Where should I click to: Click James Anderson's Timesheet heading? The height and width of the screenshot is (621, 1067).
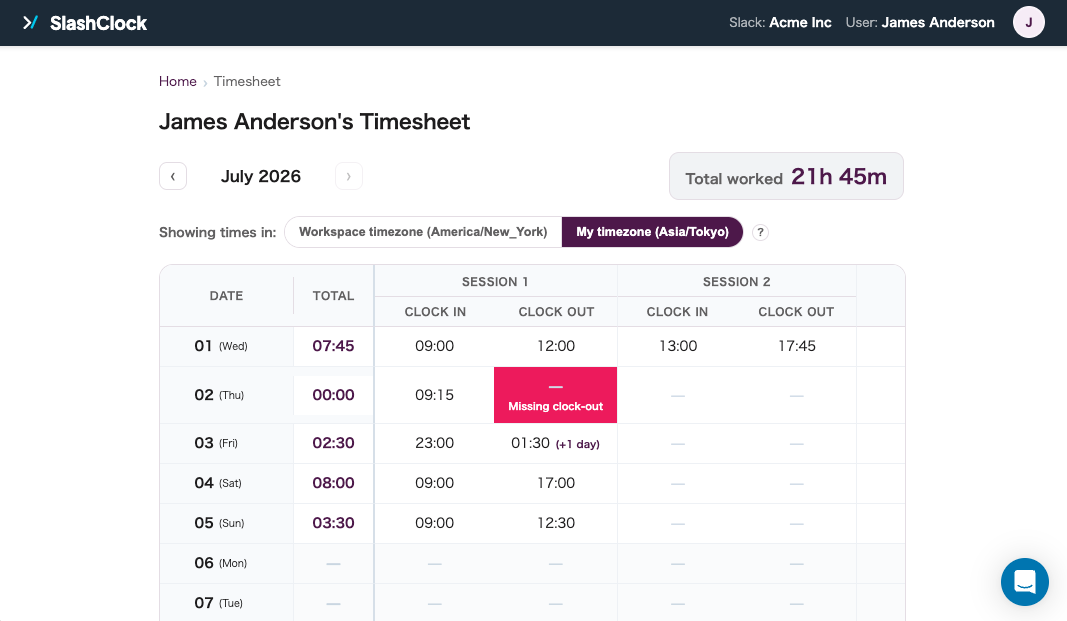coord(314,122)
